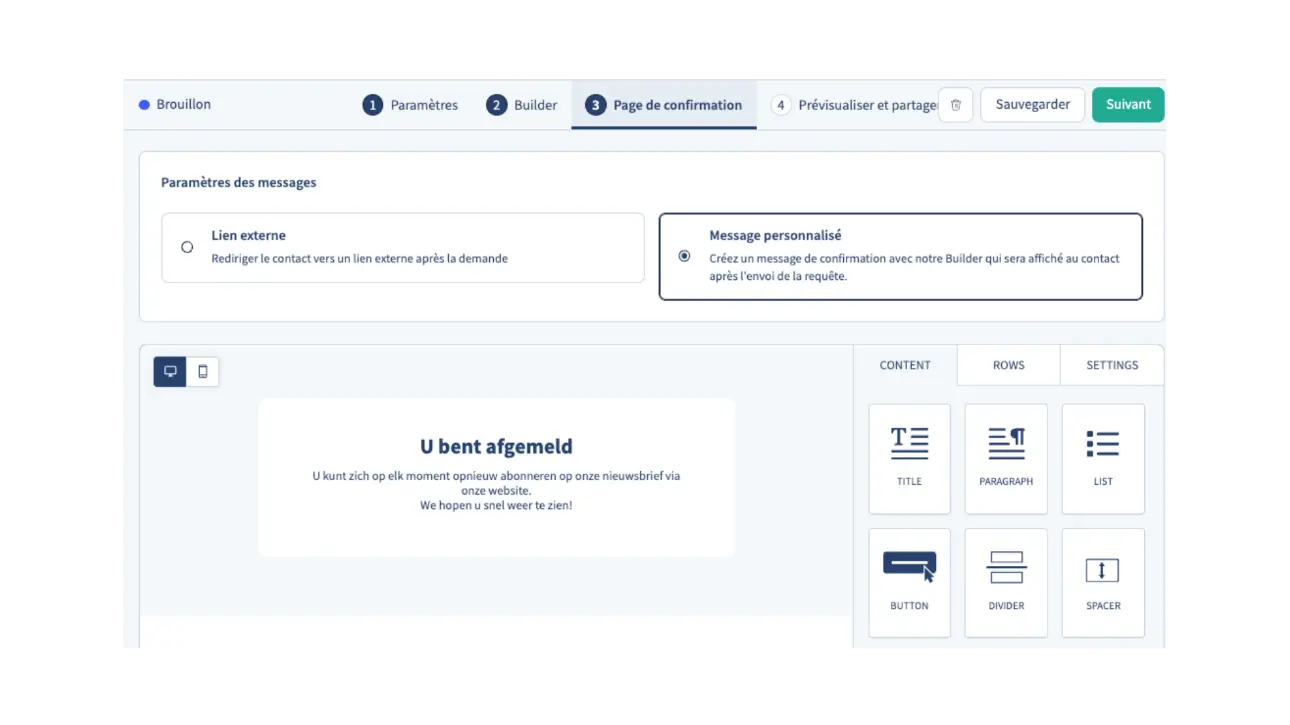Viewport: 1290px width, 725px height.
Task: Click the Sauvegarder button
Action: (x=1032, y=105)
